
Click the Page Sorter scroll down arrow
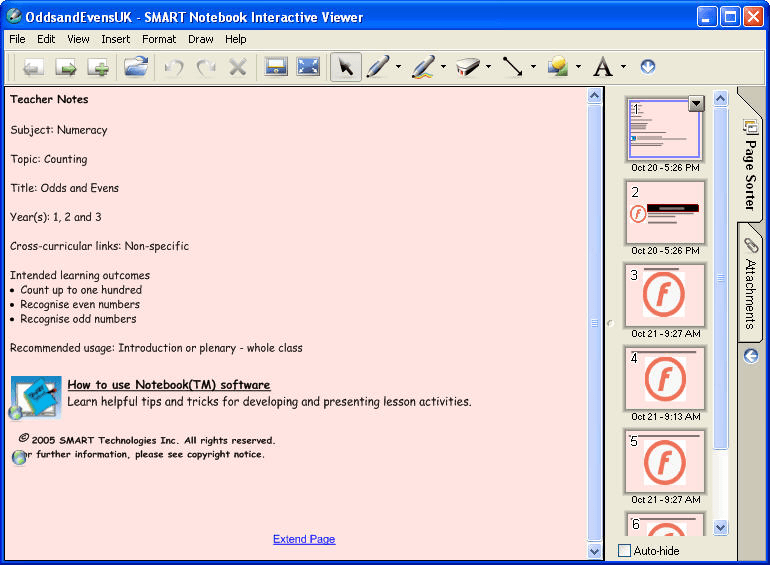click(x=721, y=527)
